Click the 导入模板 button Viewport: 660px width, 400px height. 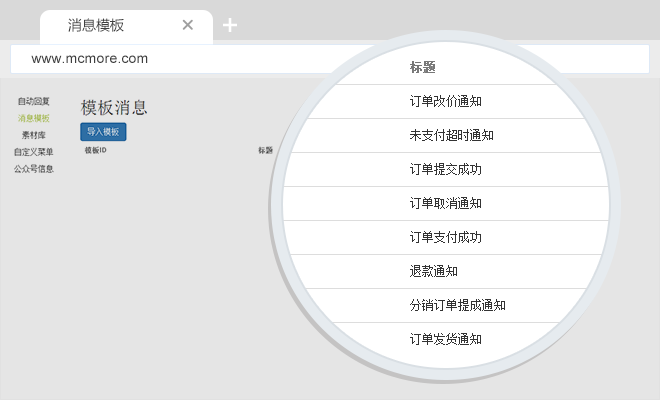[x=103, y=132]
